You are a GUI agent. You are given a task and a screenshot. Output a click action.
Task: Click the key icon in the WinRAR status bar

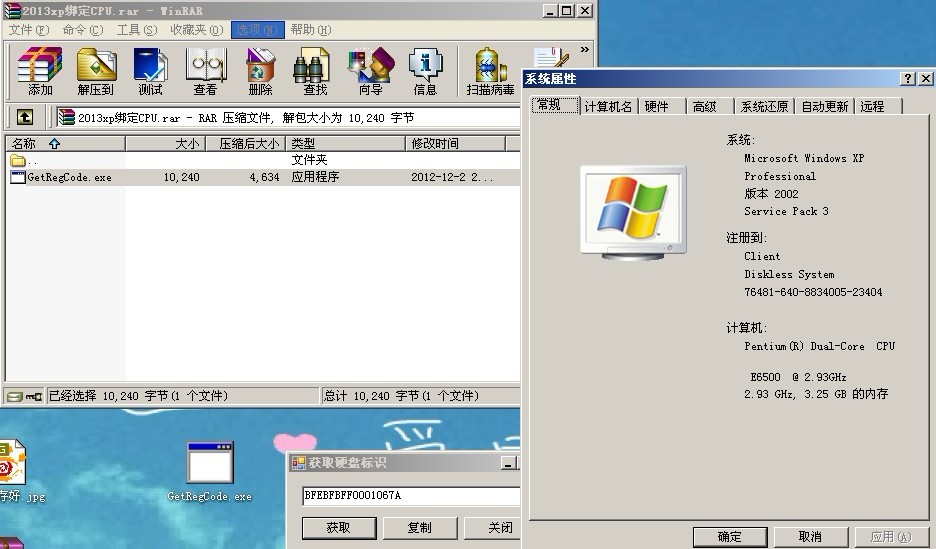coord(34,396)
